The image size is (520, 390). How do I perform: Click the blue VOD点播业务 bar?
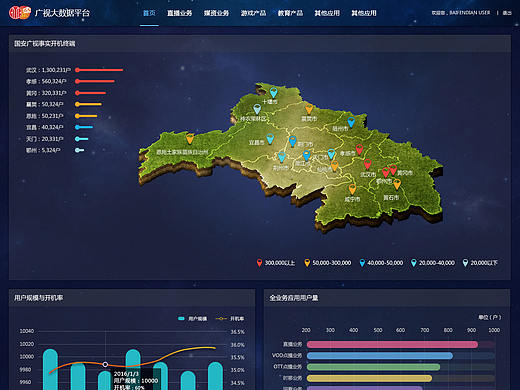coord(380,356)
